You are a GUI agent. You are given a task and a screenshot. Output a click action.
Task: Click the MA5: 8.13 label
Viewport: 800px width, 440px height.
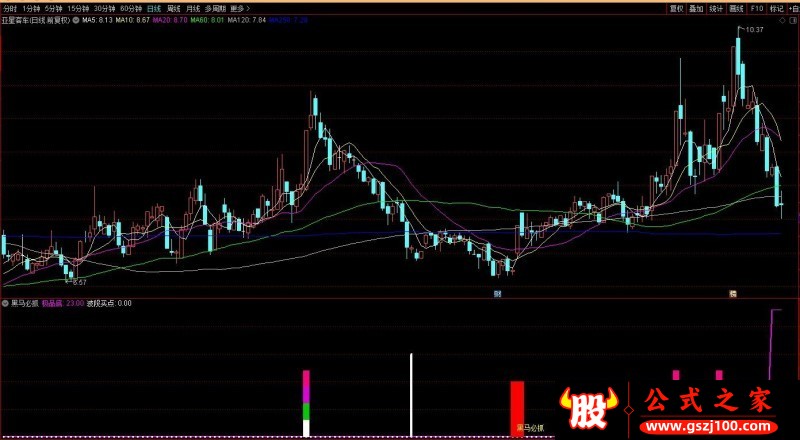point(97,20)
